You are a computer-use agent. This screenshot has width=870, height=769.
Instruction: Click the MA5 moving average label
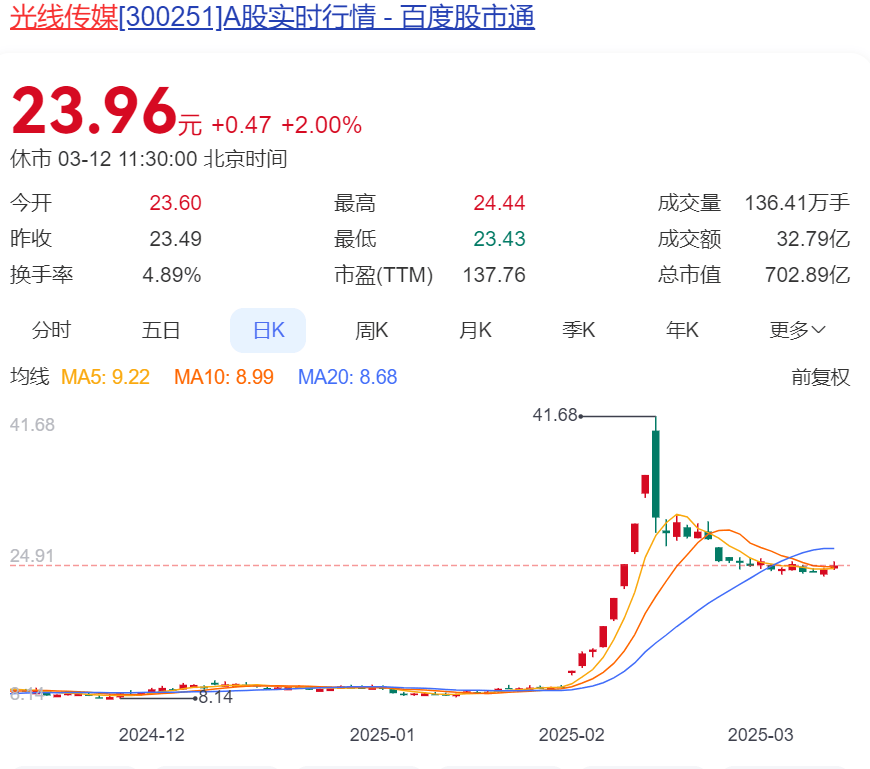pyautogui.click(x=106, y=377)
